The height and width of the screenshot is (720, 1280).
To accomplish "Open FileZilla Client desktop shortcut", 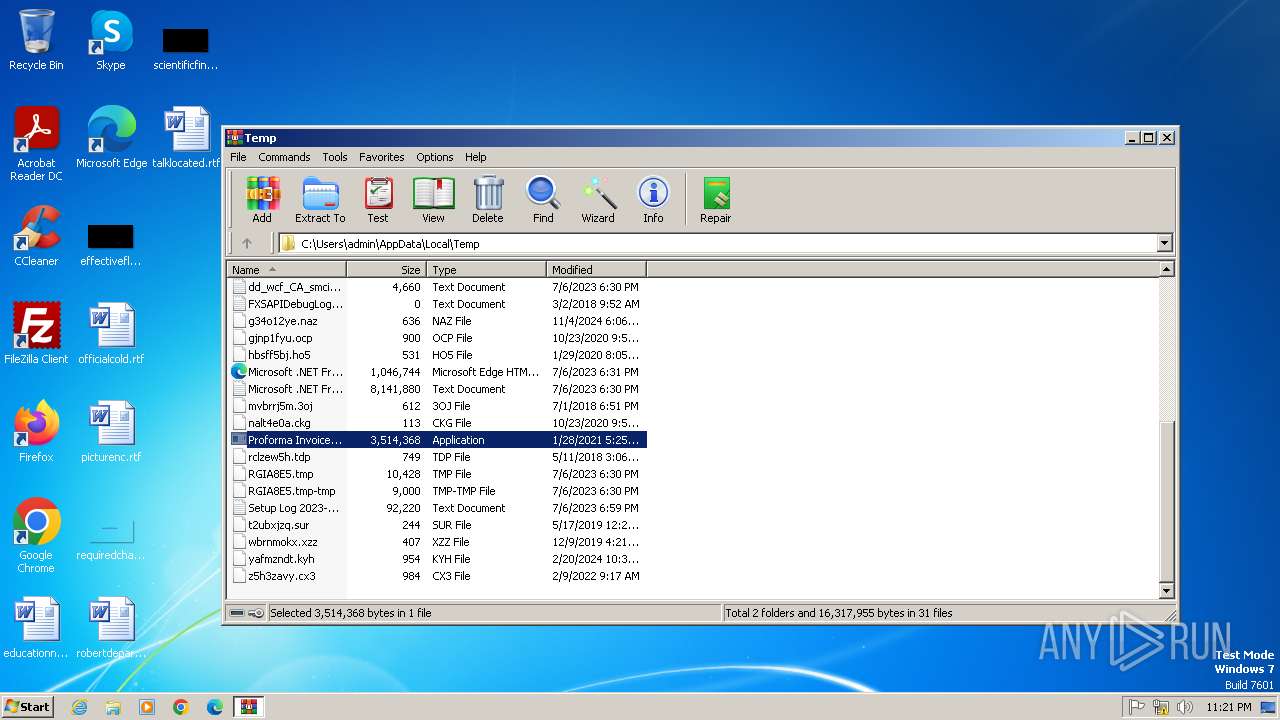I will (36, 334).
